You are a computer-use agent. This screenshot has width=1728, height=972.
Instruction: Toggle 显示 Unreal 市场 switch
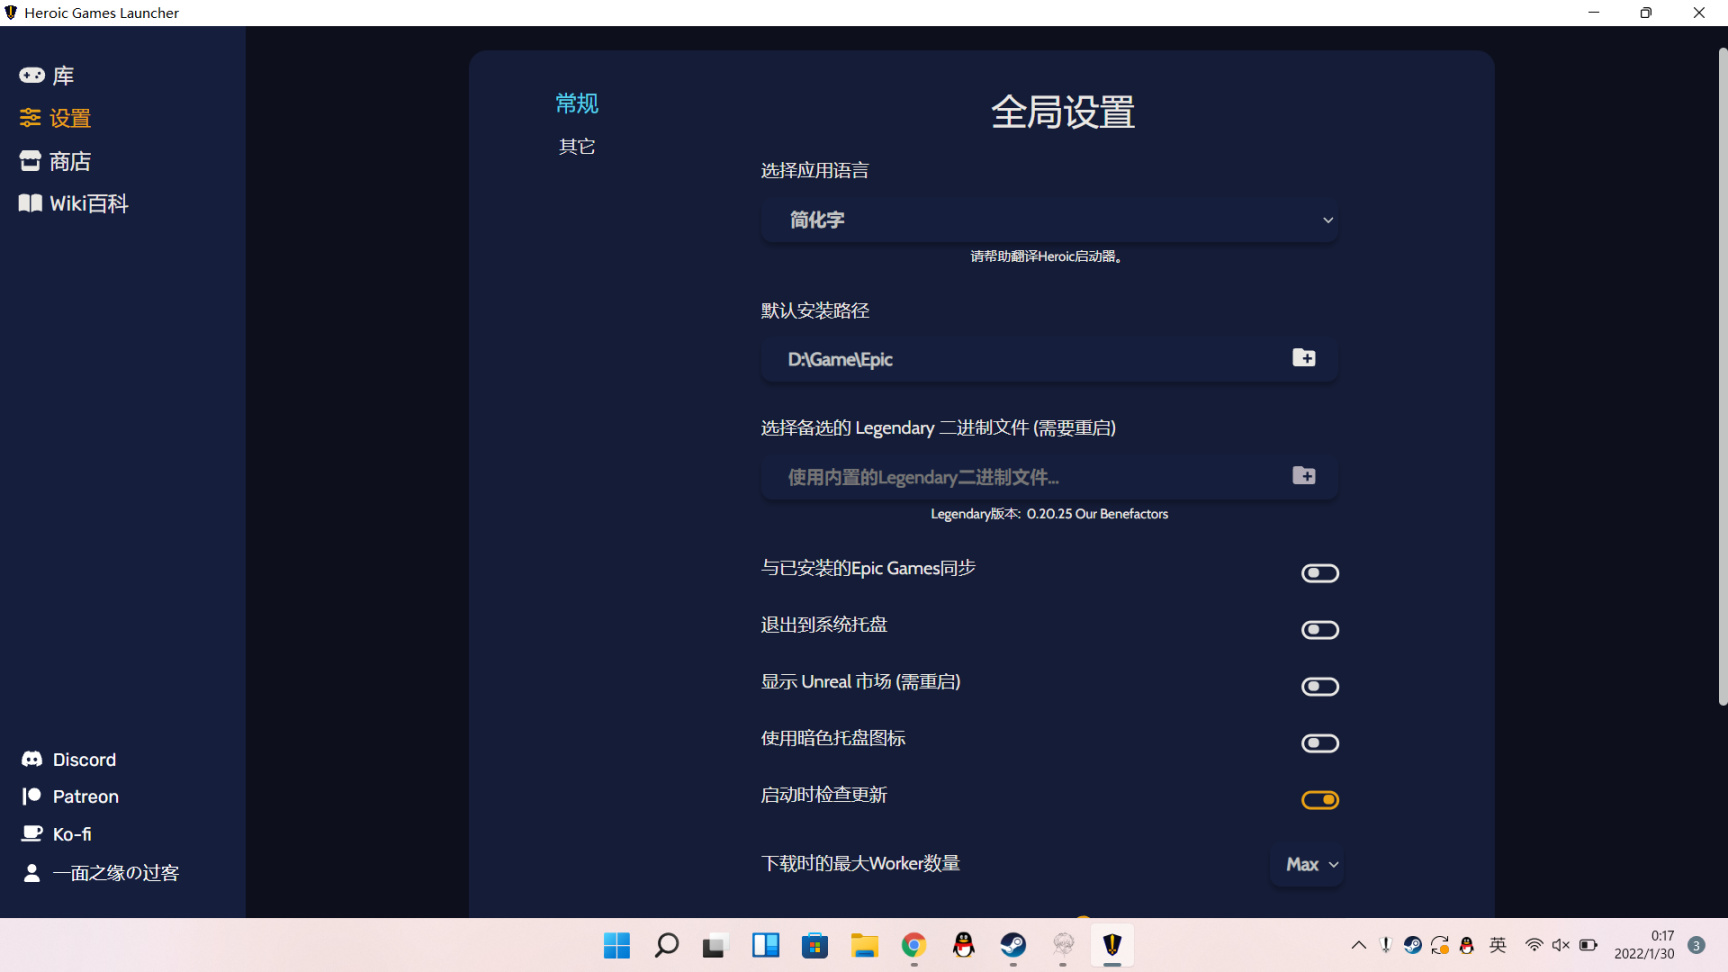[x=1320, y=687]
